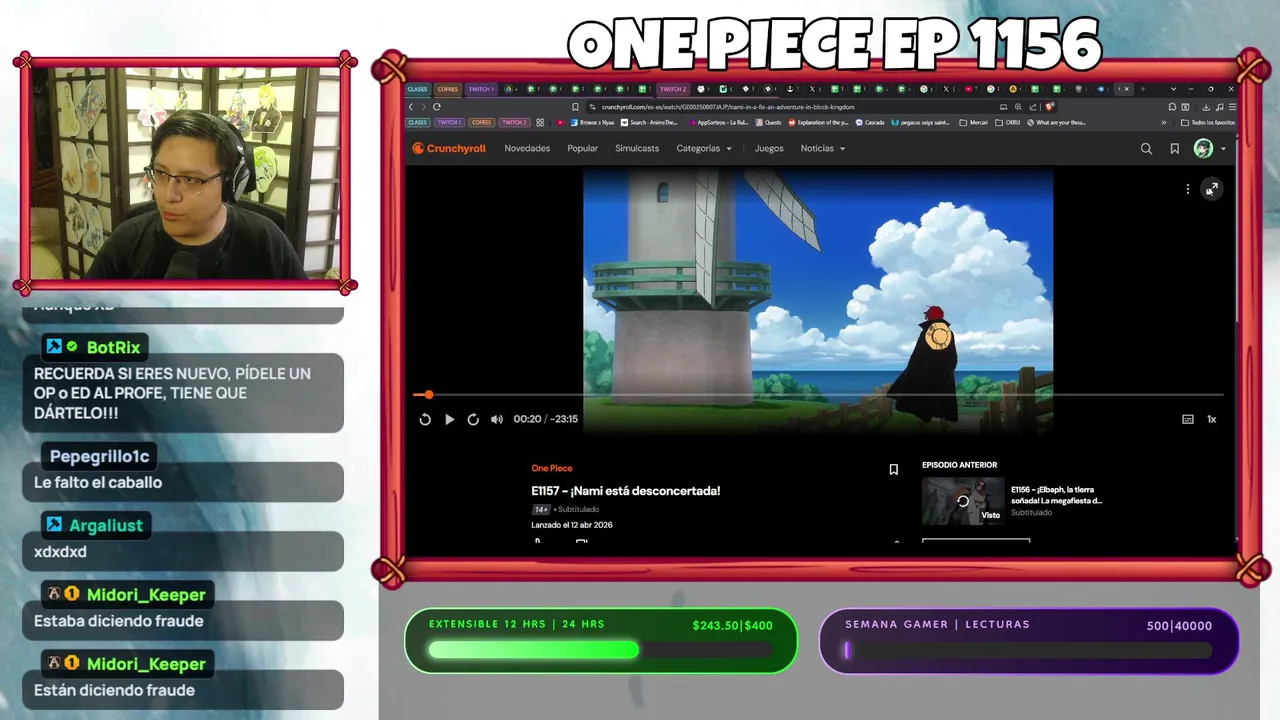
Task: Close the active browser tab
Action: coord(1127,89)
